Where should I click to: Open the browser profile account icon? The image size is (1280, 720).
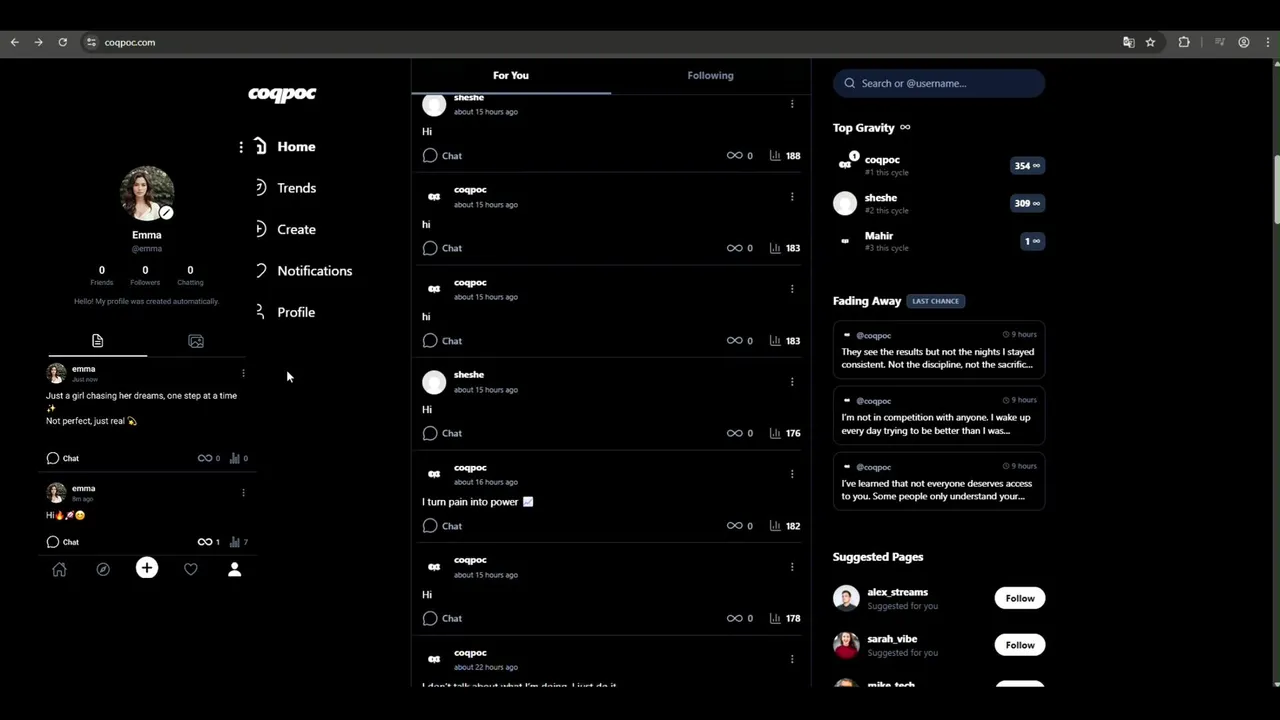[1244, 42]
